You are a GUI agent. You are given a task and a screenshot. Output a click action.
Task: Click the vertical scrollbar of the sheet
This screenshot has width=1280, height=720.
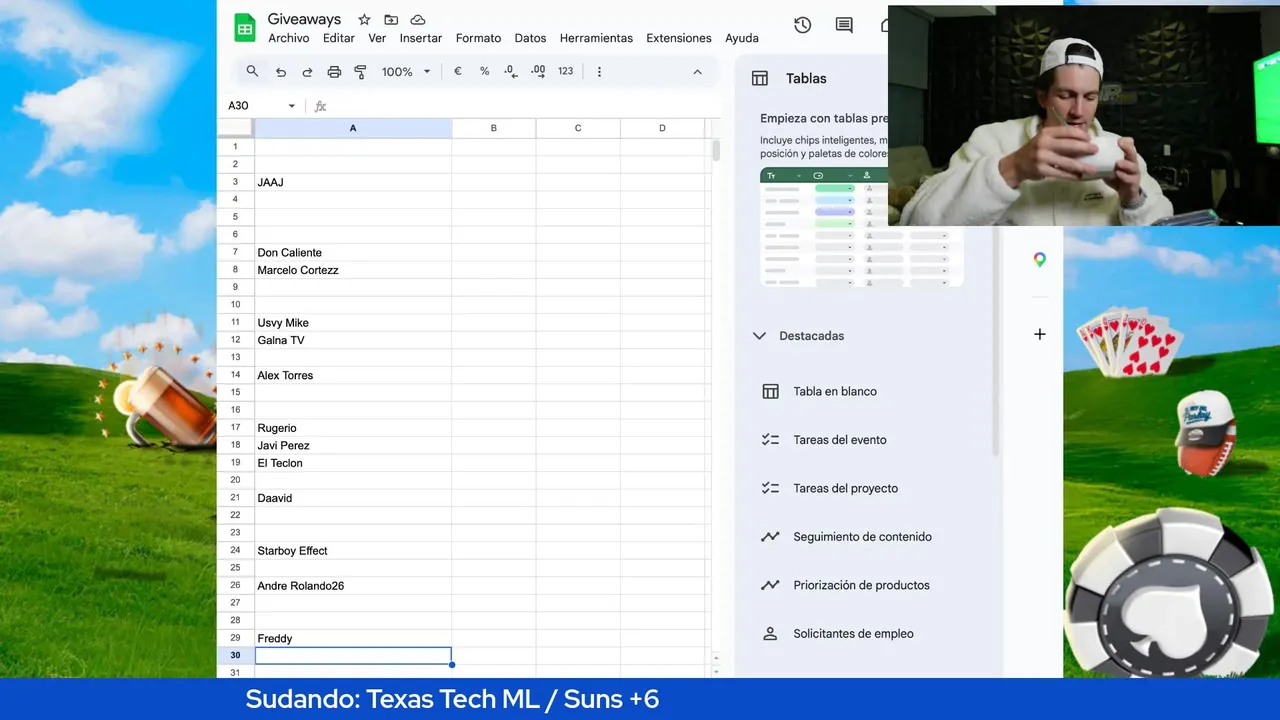coord(716,150)
